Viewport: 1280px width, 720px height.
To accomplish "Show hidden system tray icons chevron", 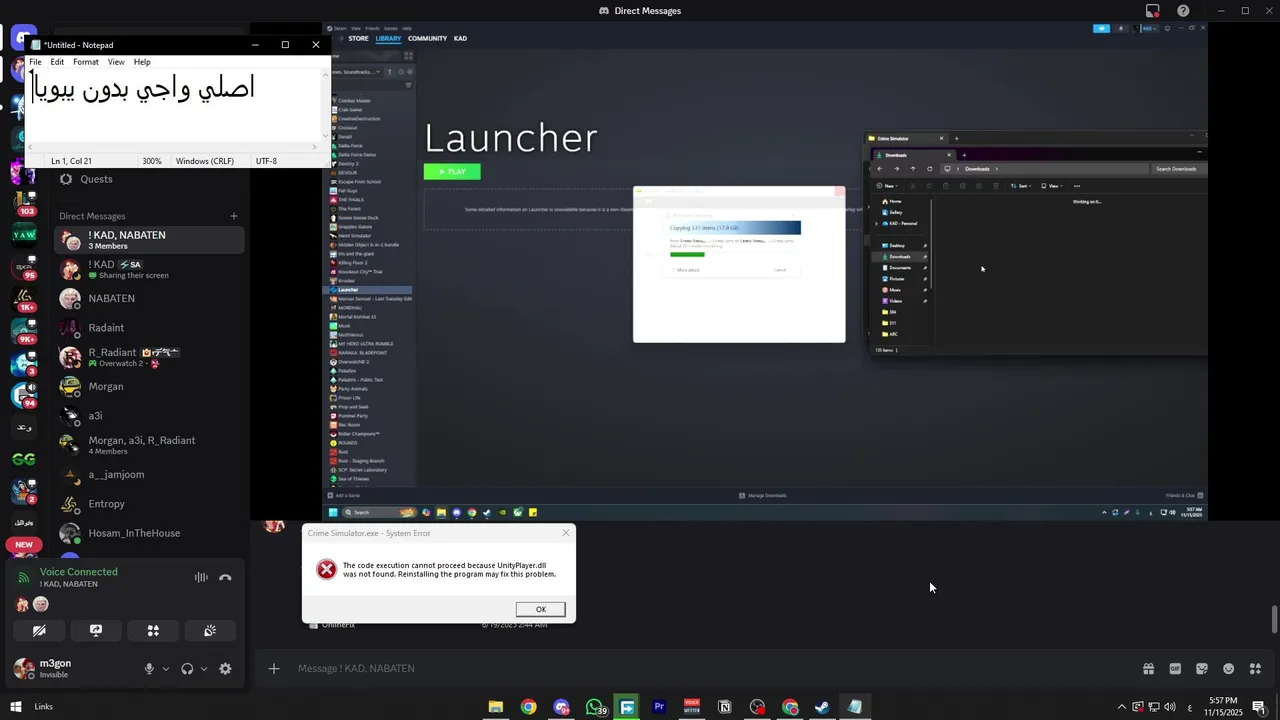I will pos(1121,707).
